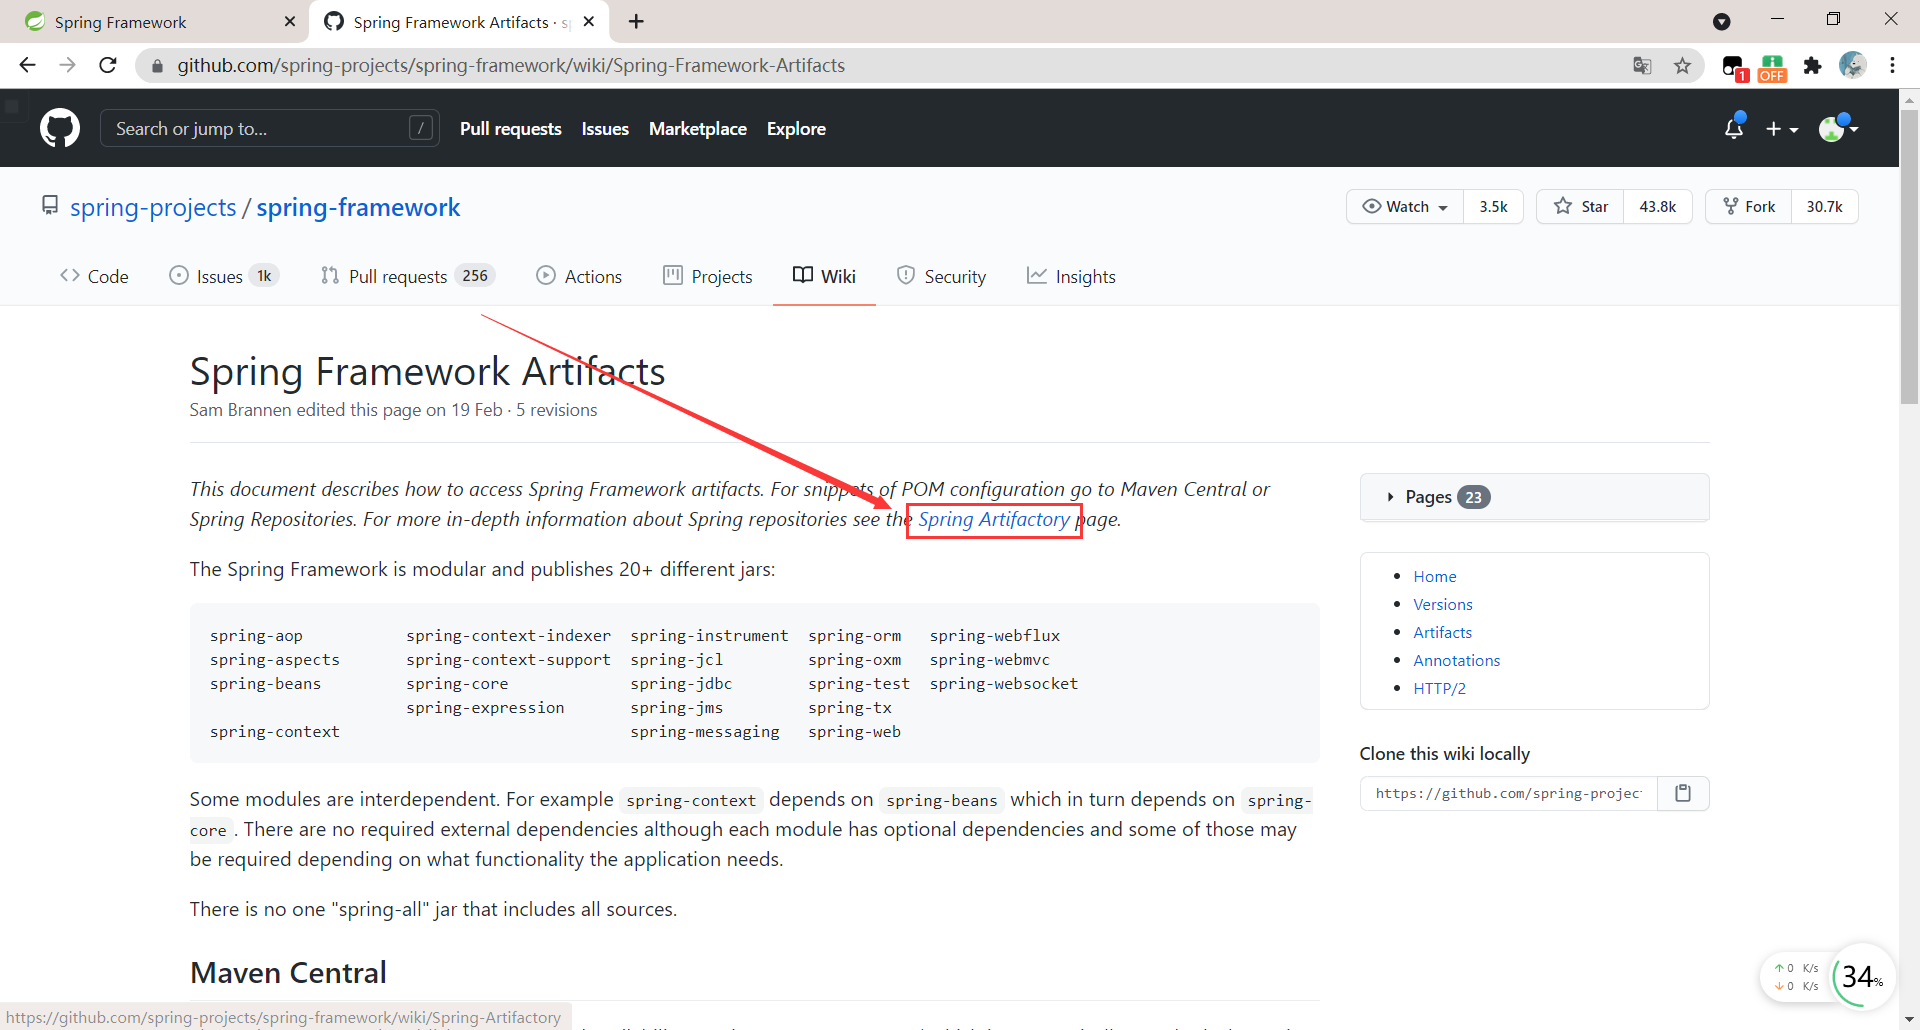The width and height of the screenshot is (1920, 1030).
Task: Click the tab search dropdown circle
Action: tap(1721, 21)
